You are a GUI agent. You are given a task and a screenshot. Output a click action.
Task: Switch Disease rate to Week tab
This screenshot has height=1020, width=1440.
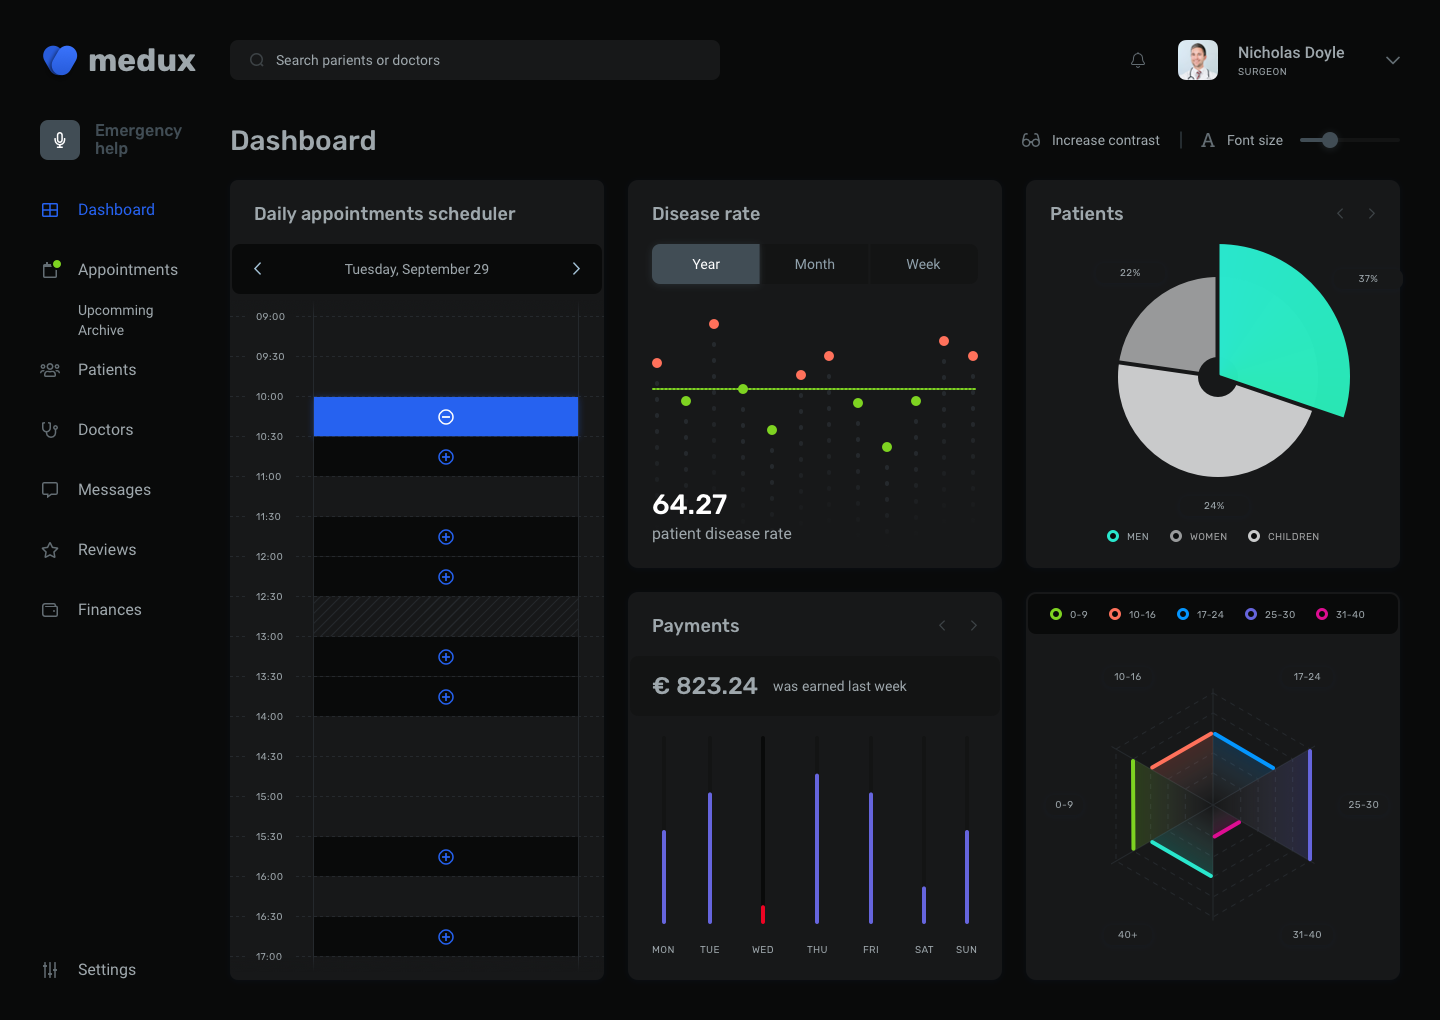pyautogui.click(x=923, y=264)
